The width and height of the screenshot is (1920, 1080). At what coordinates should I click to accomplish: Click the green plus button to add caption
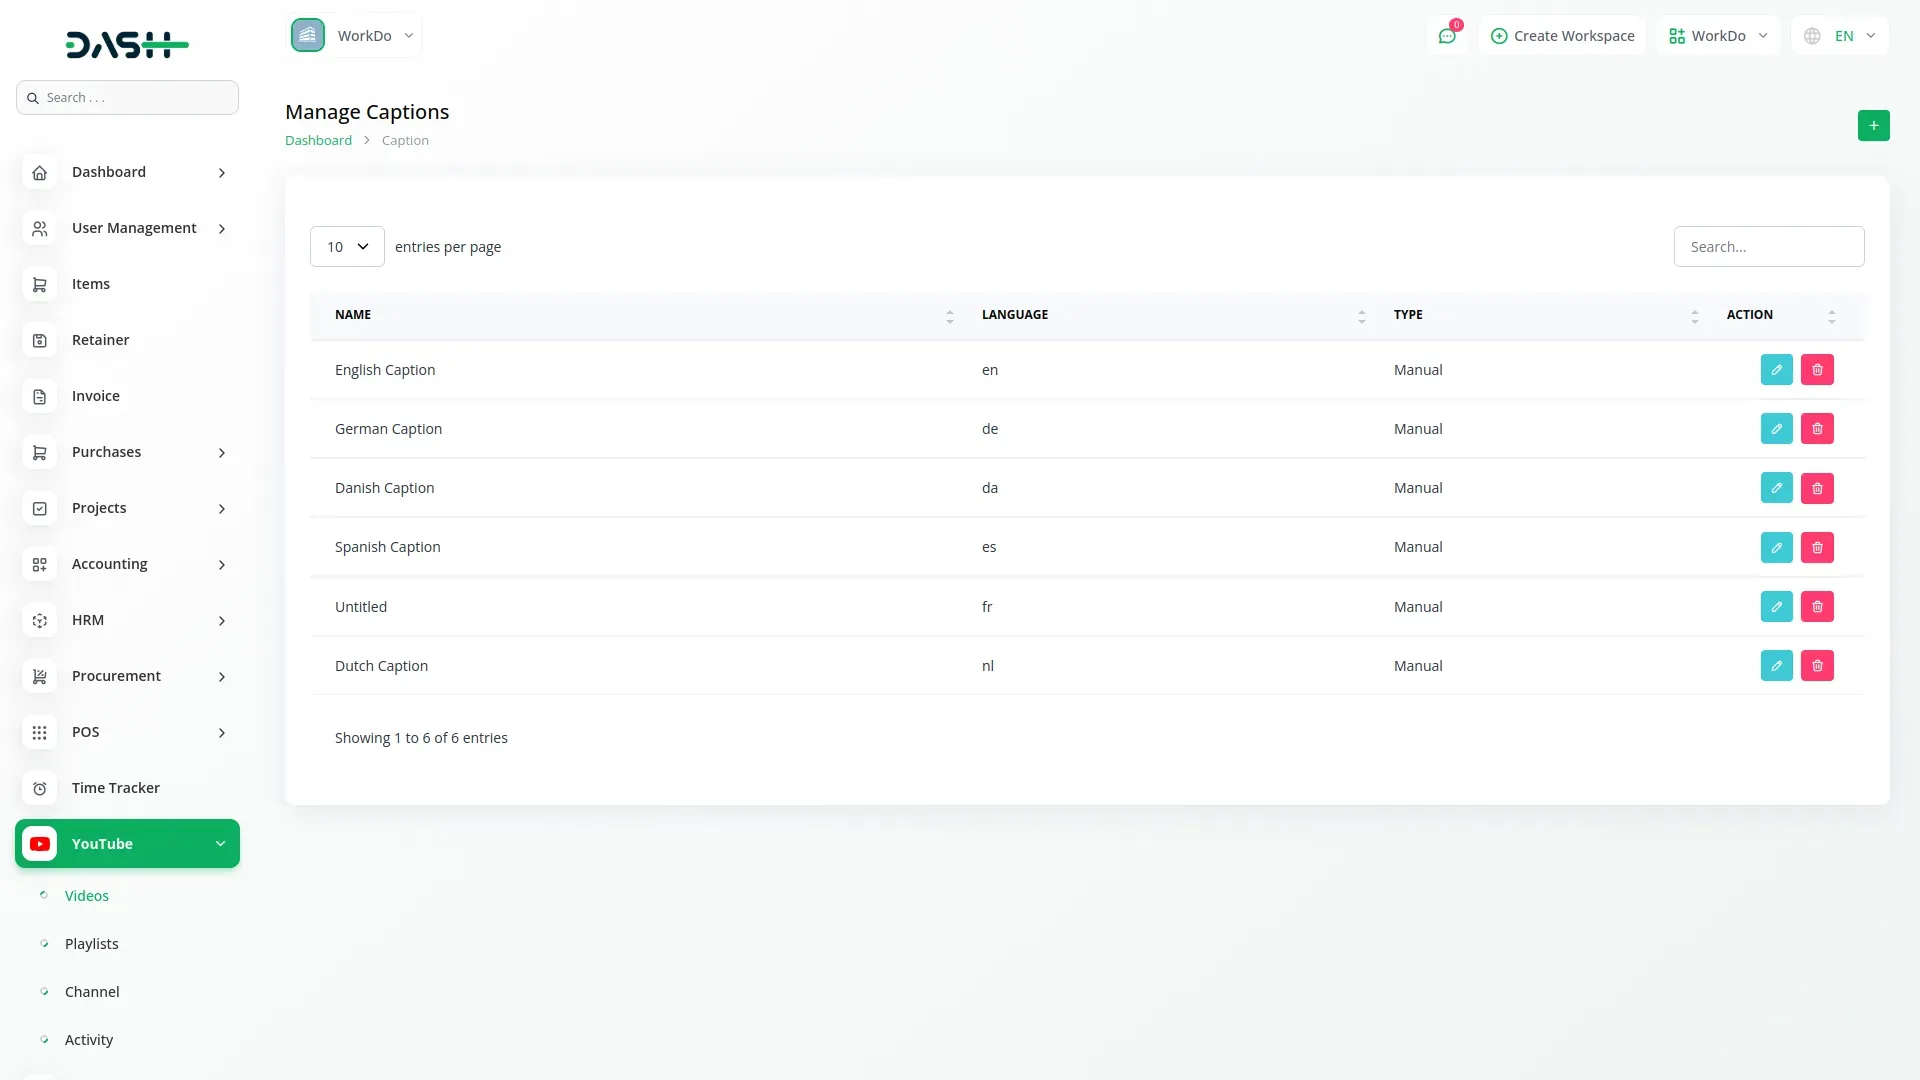point(1873,125)
